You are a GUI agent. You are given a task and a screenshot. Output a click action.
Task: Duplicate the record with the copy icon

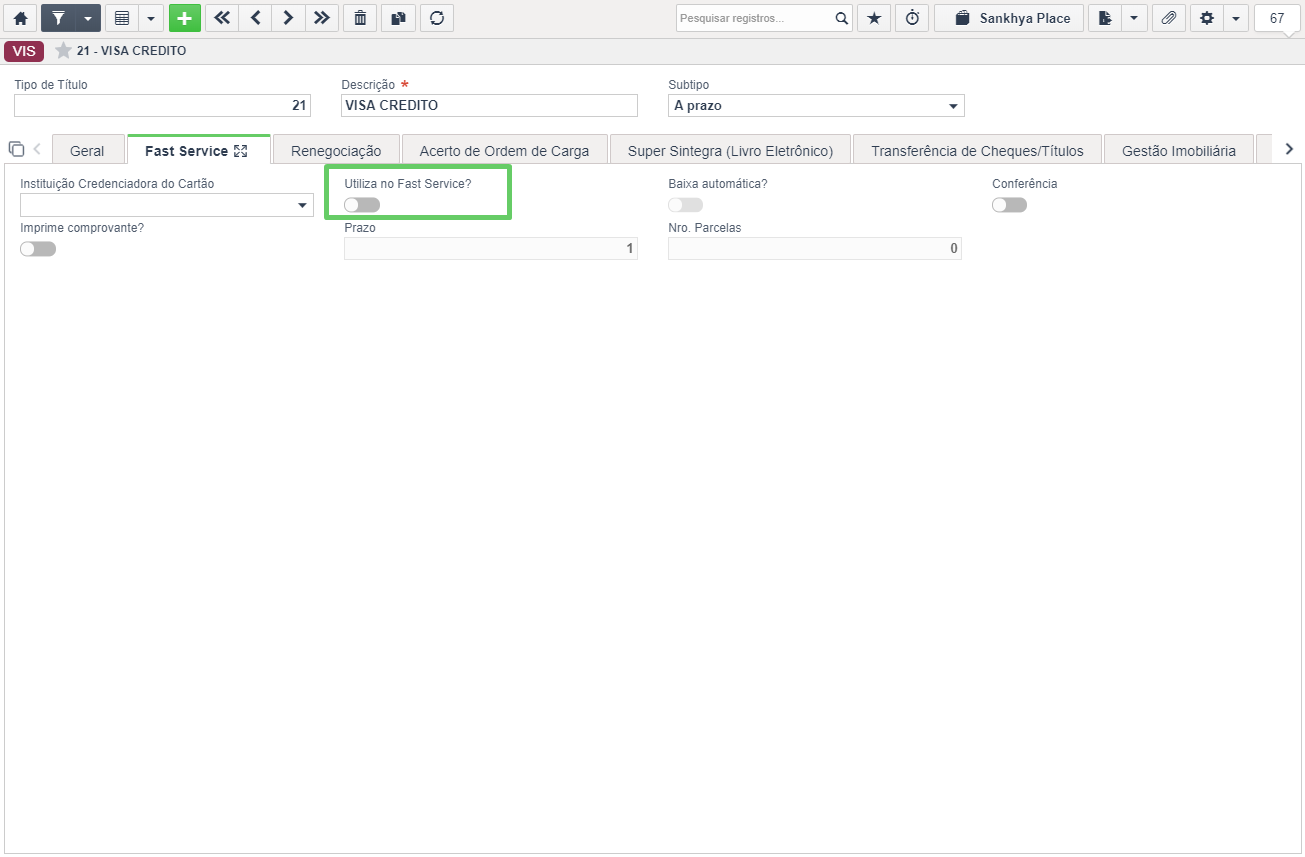coord(398,18)
